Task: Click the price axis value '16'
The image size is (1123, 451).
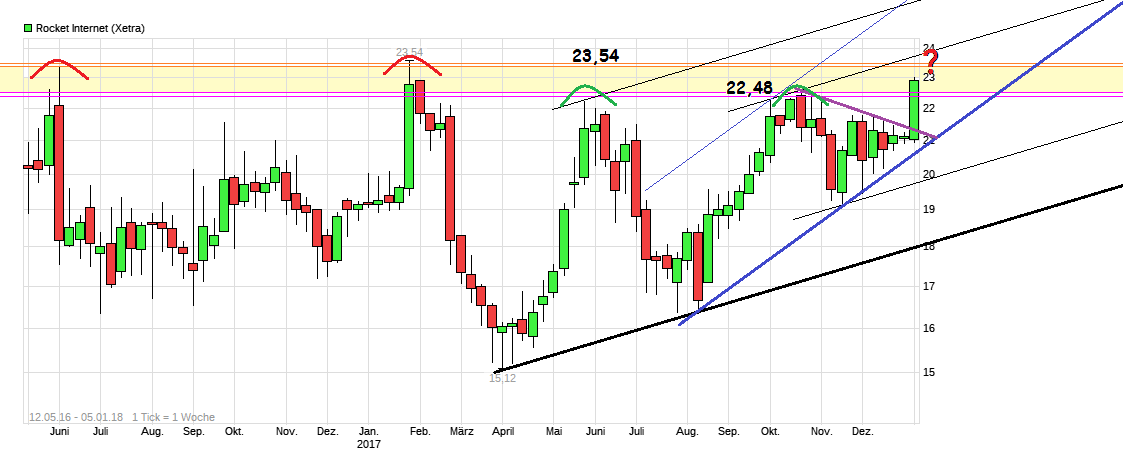Action: (x=929, y=329)
